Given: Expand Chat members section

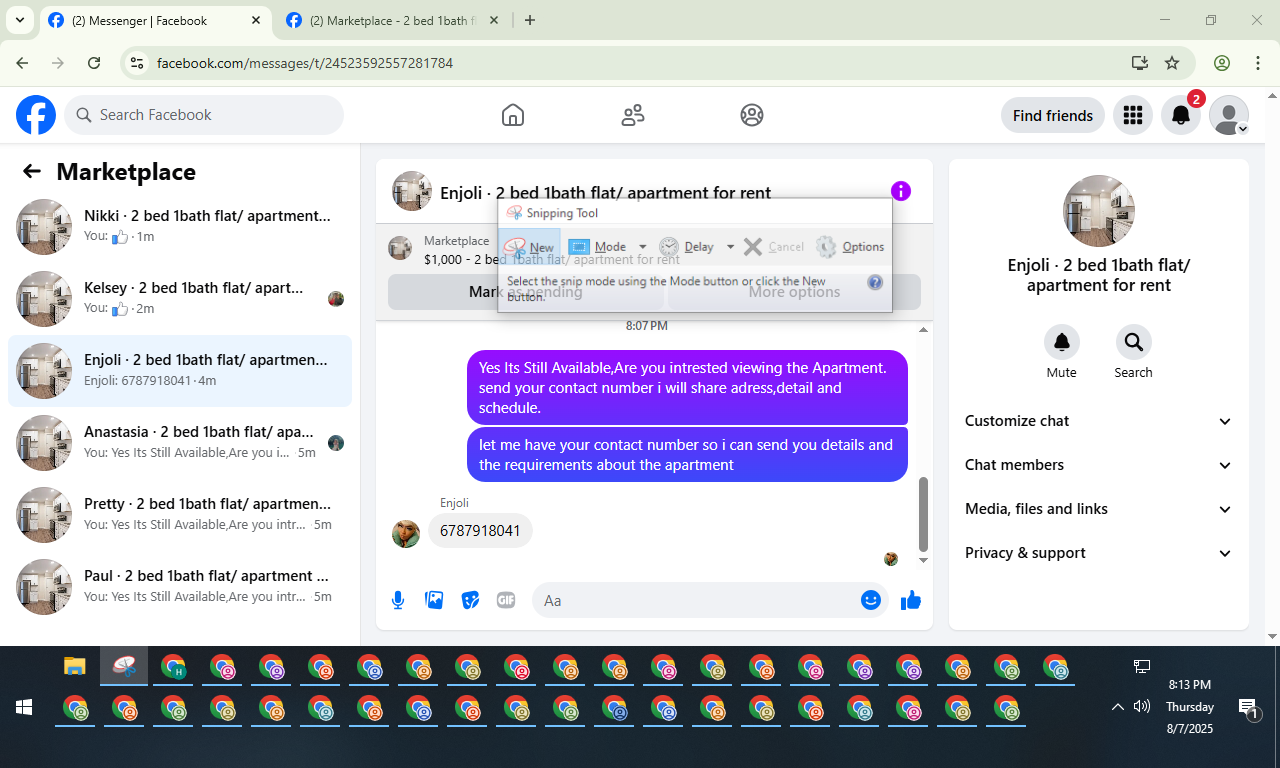Looking at the screenshot, I should point(1099,465).
